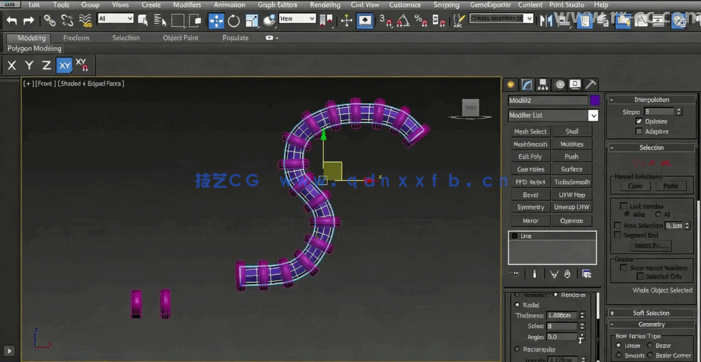Open the ribbon options dropdown after Populate
Image resolution: width=701 pixels, height=362 pixels.
tap(271, 38)
